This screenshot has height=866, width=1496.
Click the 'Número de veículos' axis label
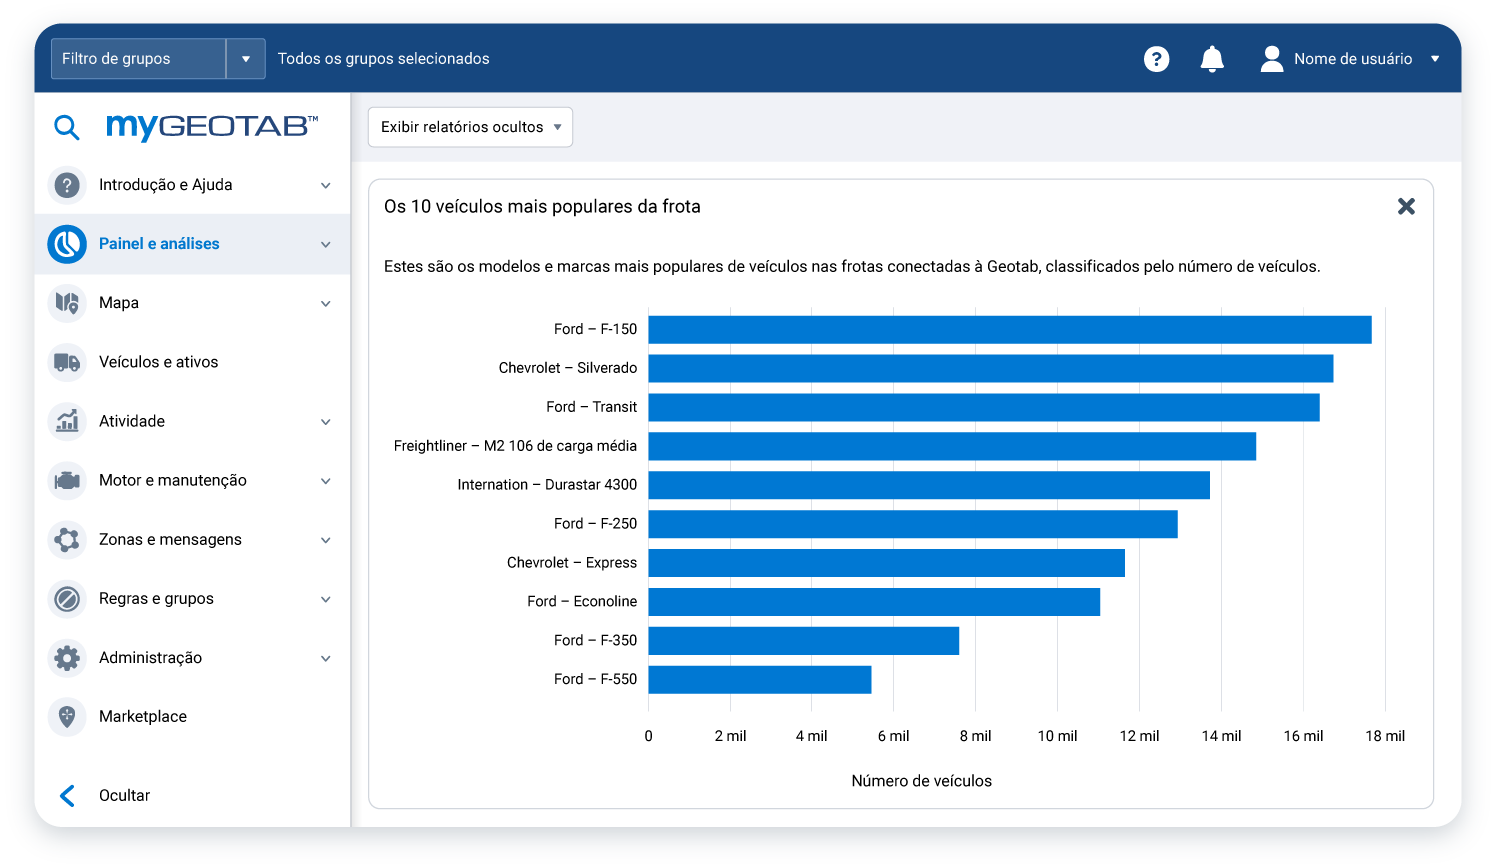(x=922, y=781)
